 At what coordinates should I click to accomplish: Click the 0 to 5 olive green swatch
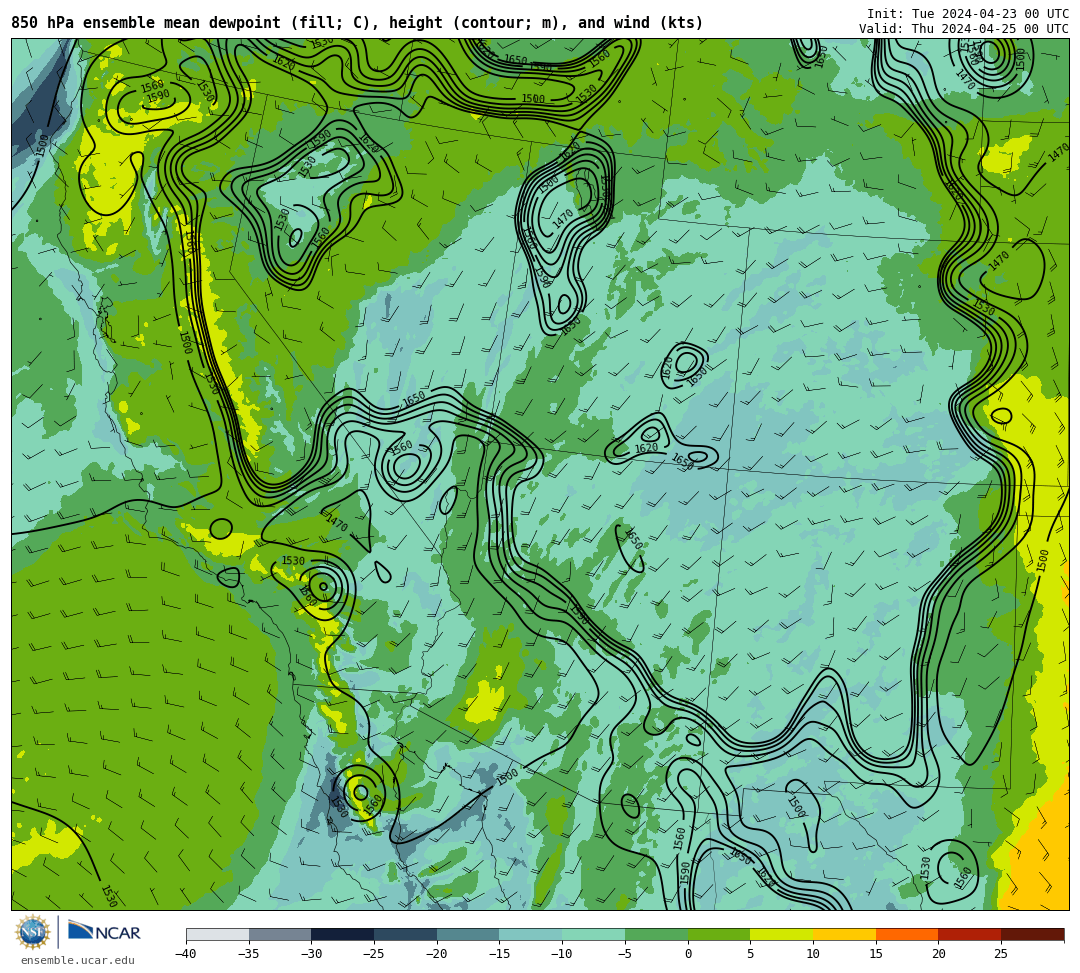[719, 934]
